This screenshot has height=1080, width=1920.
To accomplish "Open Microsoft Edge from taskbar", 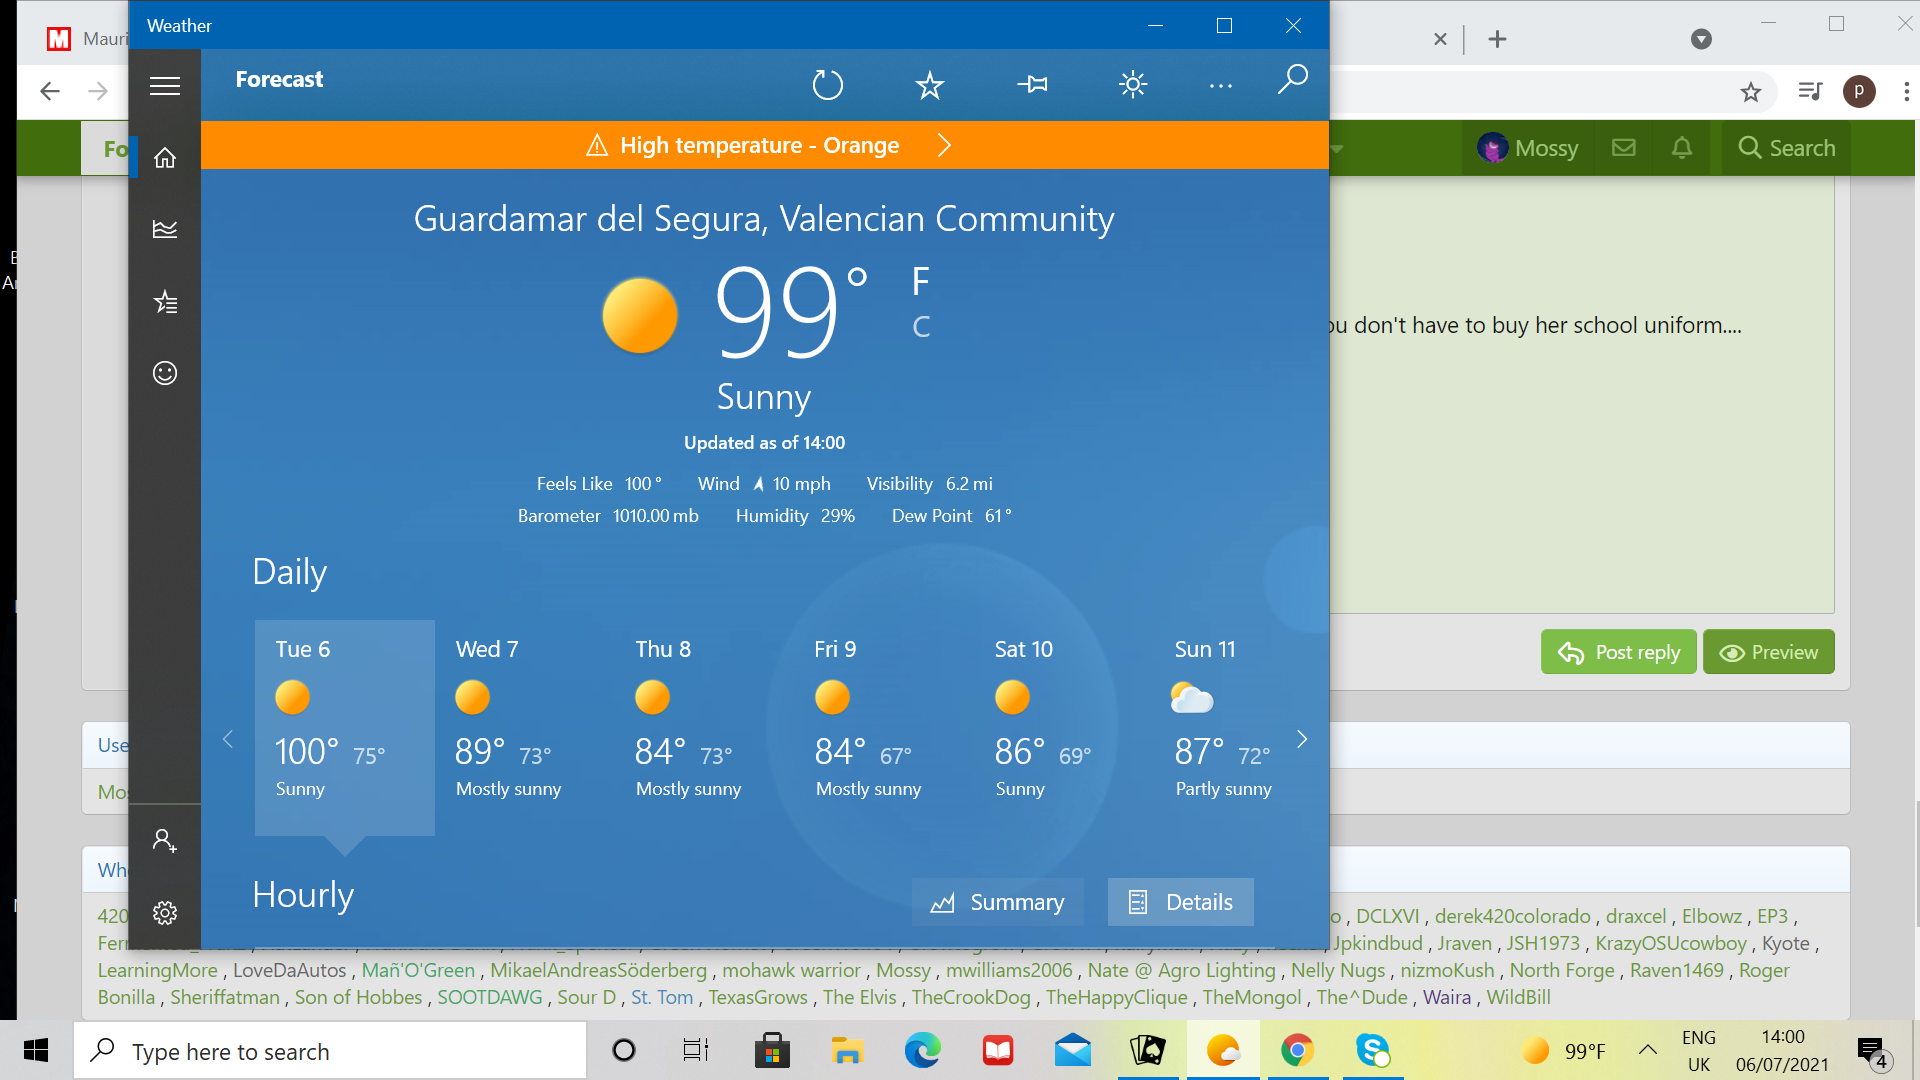I will pyautogui.click(x=922, y=1050).
